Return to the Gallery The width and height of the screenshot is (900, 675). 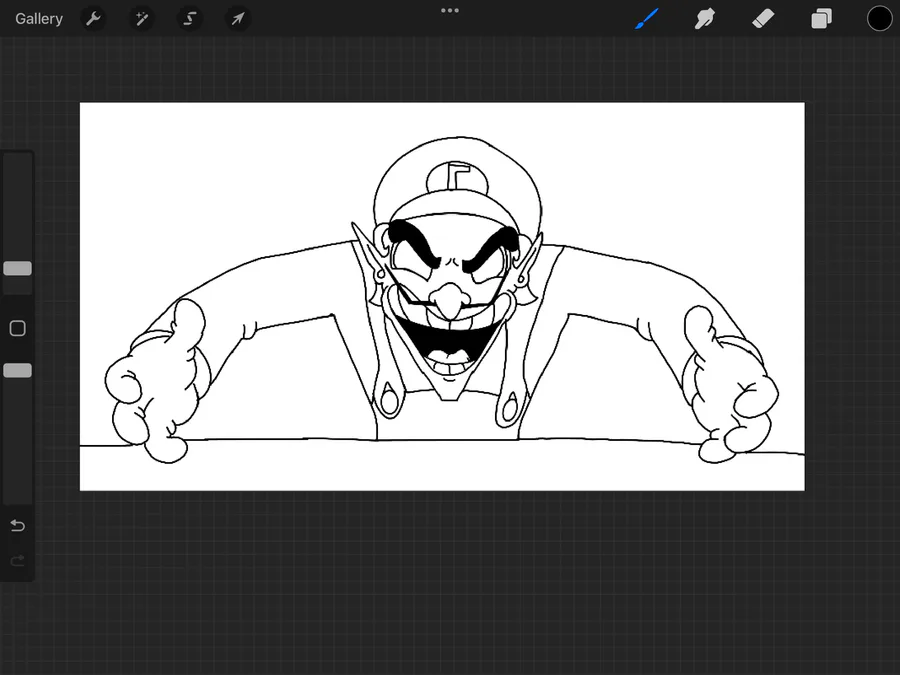coord(38,19)
